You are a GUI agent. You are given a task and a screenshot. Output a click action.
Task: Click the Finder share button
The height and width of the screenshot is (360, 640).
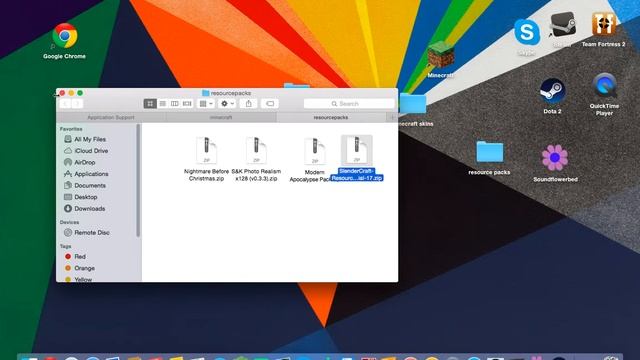(248, 104)
